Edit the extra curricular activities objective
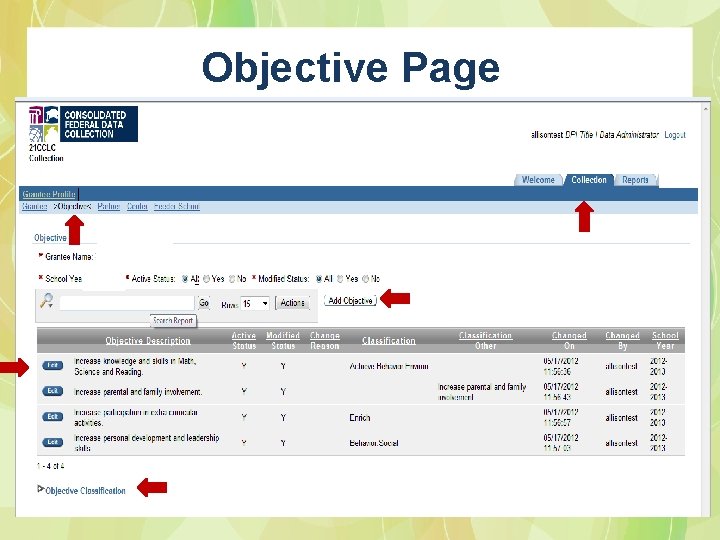Image resolution: width=720 pixels, height=540 pixels. tap(52, 417)
